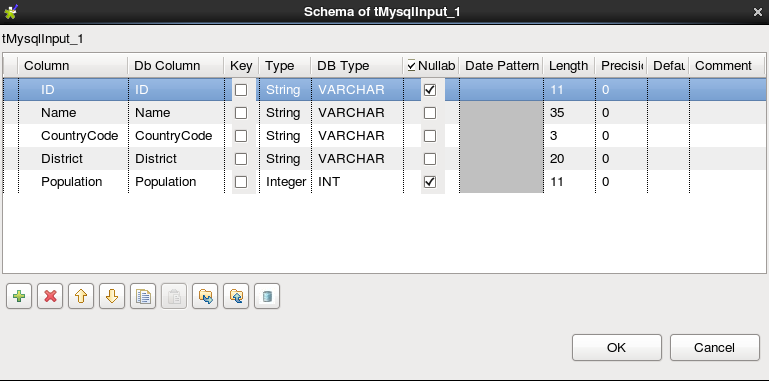This screenshot has height=381, width=769.
Task: Select the ID cell in Column field
Action: 74,90
